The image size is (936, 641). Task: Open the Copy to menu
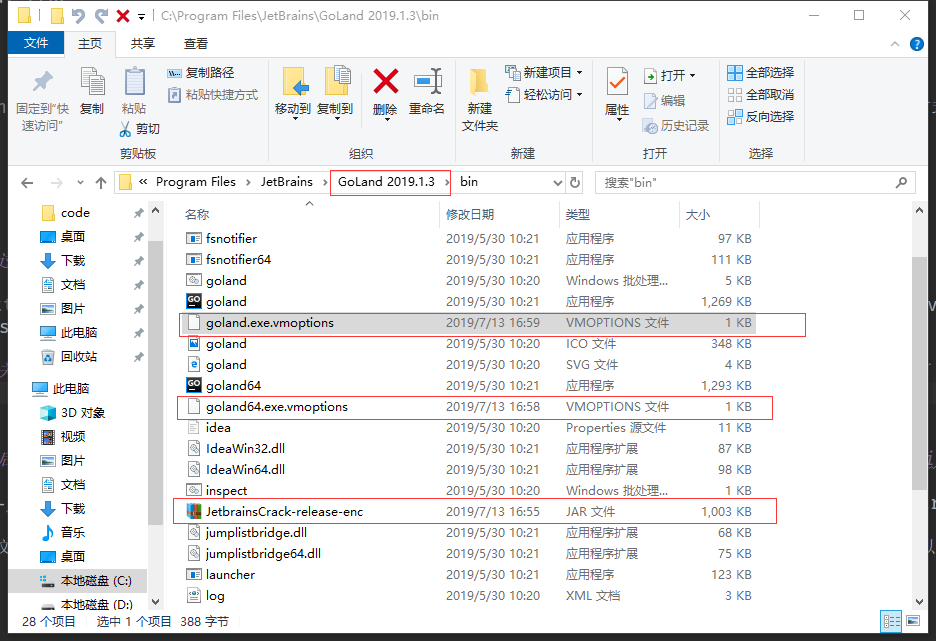pos(335,94)
